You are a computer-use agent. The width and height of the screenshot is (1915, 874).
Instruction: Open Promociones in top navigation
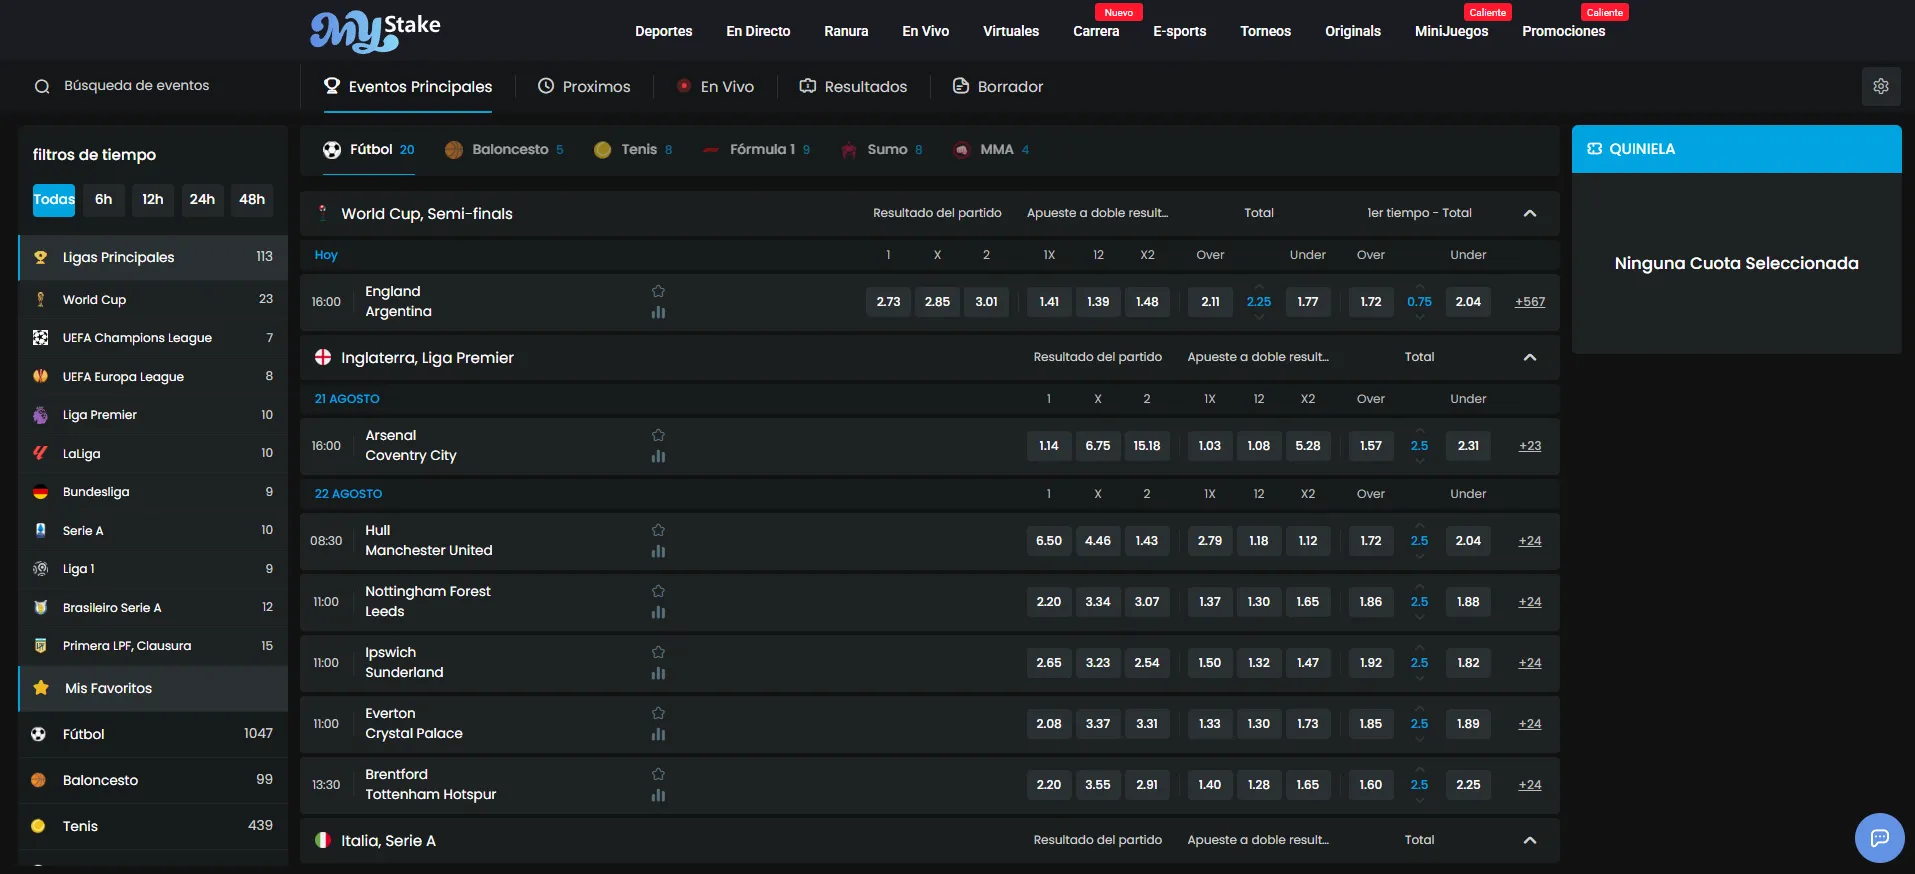1563,31
